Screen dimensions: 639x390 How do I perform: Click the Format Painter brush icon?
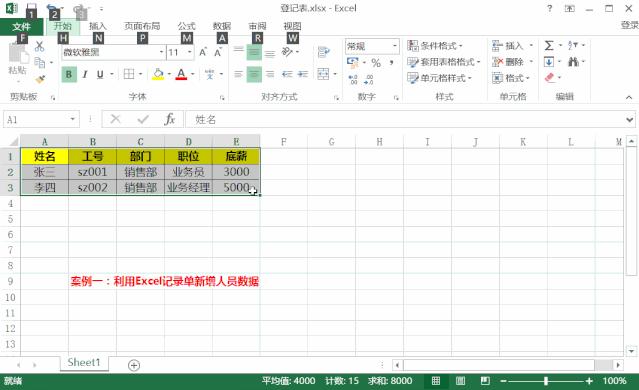[x=40, y=79]
